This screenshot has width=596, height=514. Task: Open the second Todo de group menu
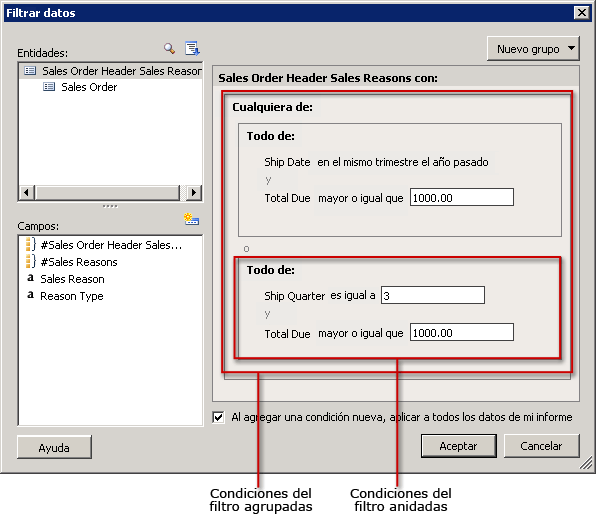point(271,270)
